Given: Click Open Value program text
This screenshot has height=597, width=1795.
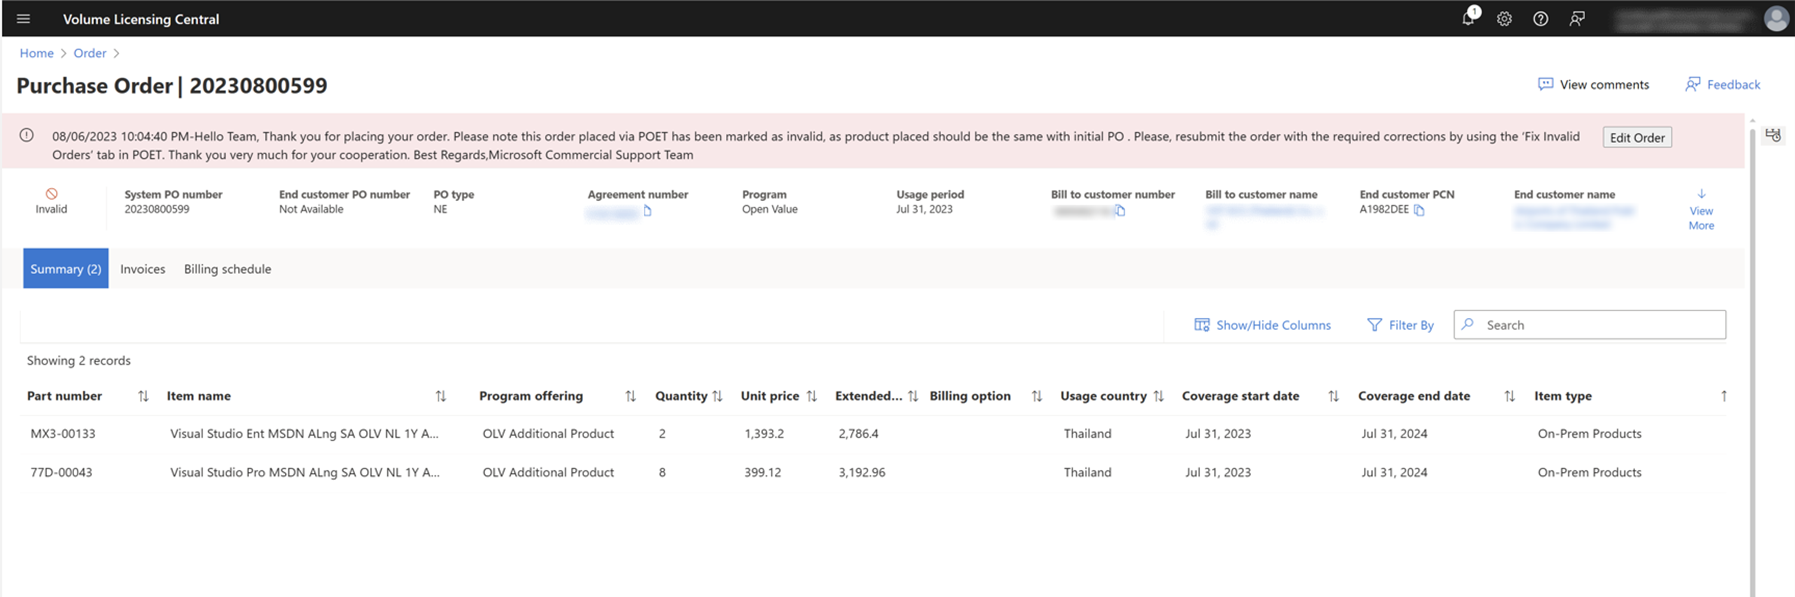Looking at the screenshot, I should 770,210.
